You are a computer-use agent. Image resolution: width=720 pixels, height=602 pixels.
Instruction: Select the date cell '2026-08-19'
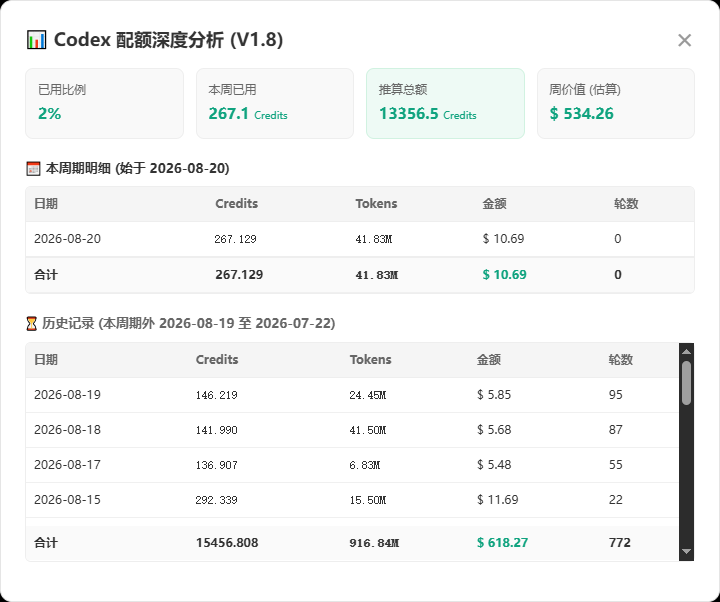coord(68,395)
